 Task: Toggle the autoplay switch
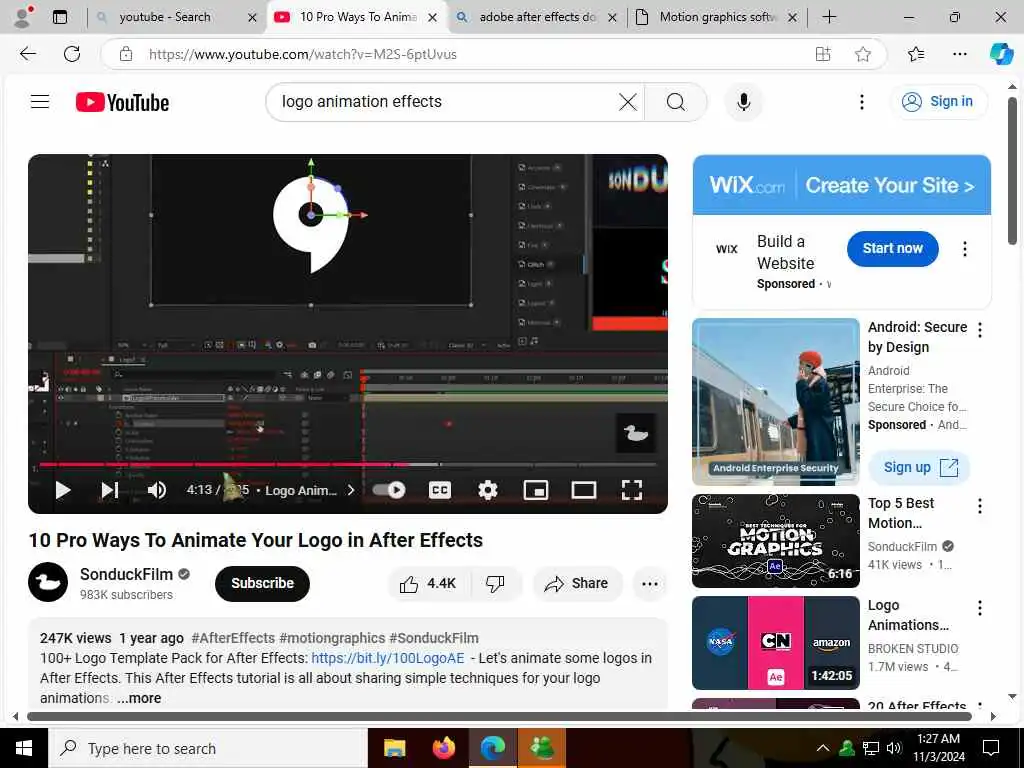(x=389, y=490)
